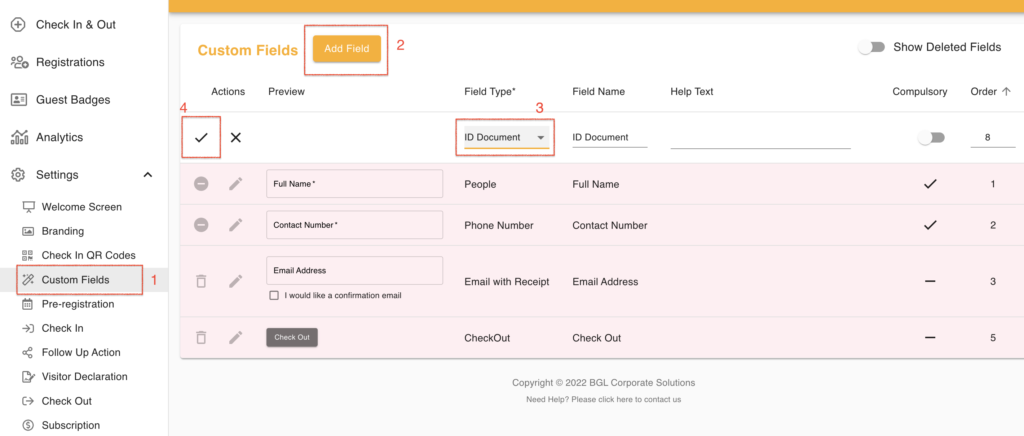Toggle Show Deleted Fields switch
Screen dimensions: 1024x436
(x=872, y=47)
